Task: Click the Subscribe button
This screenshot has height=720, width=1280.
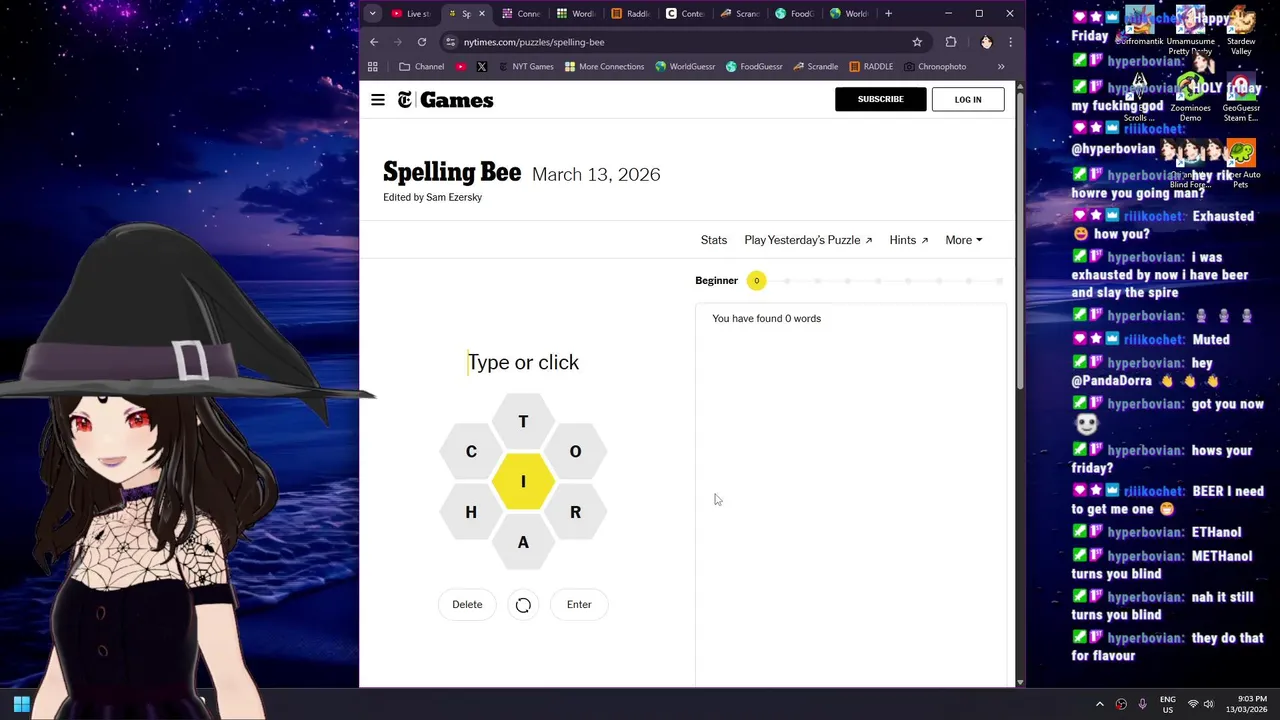Action: [x=880, y=99]
